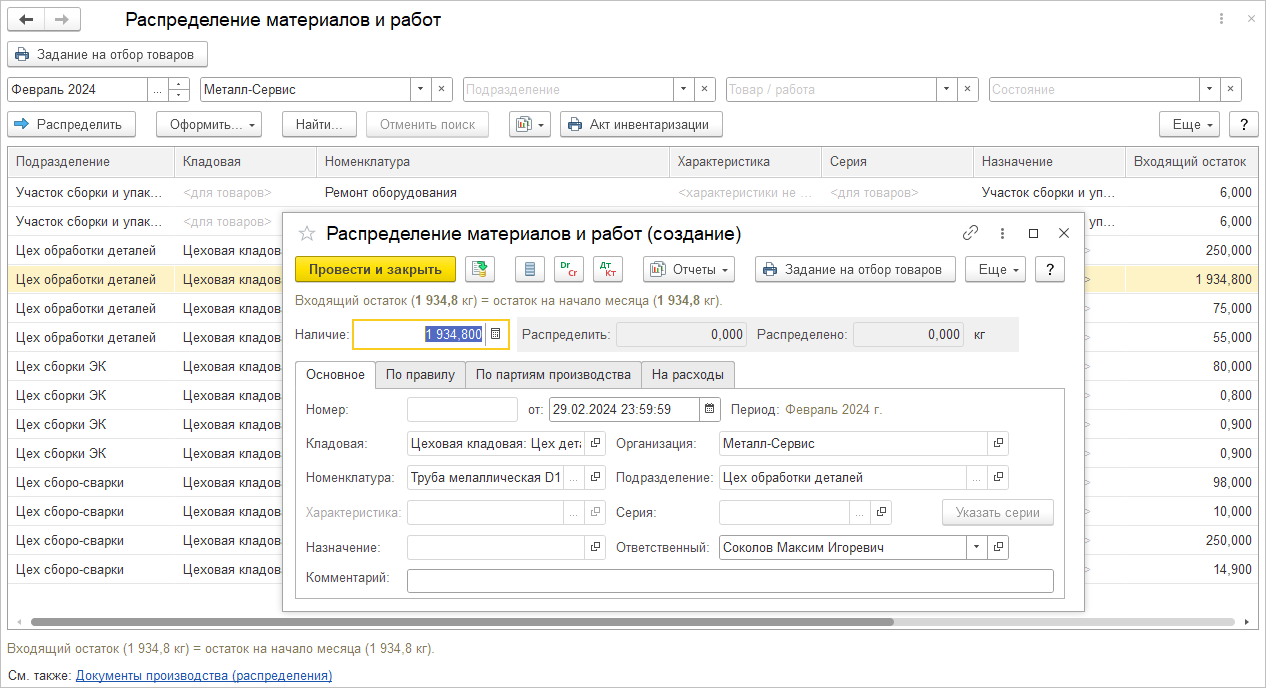Open Документы производства (распределения) link
The image size is (1269, 692).
[204, 676]
